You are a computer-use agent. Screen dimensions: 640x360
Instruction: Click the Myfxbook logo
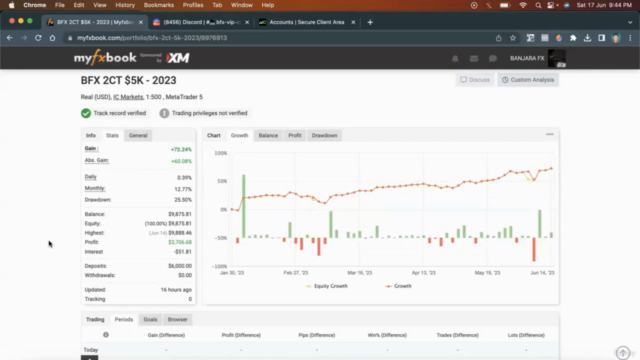[105, 58]
